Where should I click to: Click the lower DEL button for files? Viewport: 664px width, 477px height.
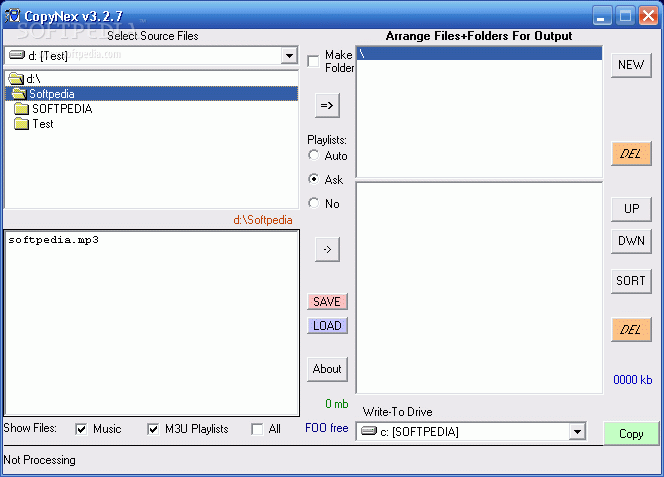(631, 330)
